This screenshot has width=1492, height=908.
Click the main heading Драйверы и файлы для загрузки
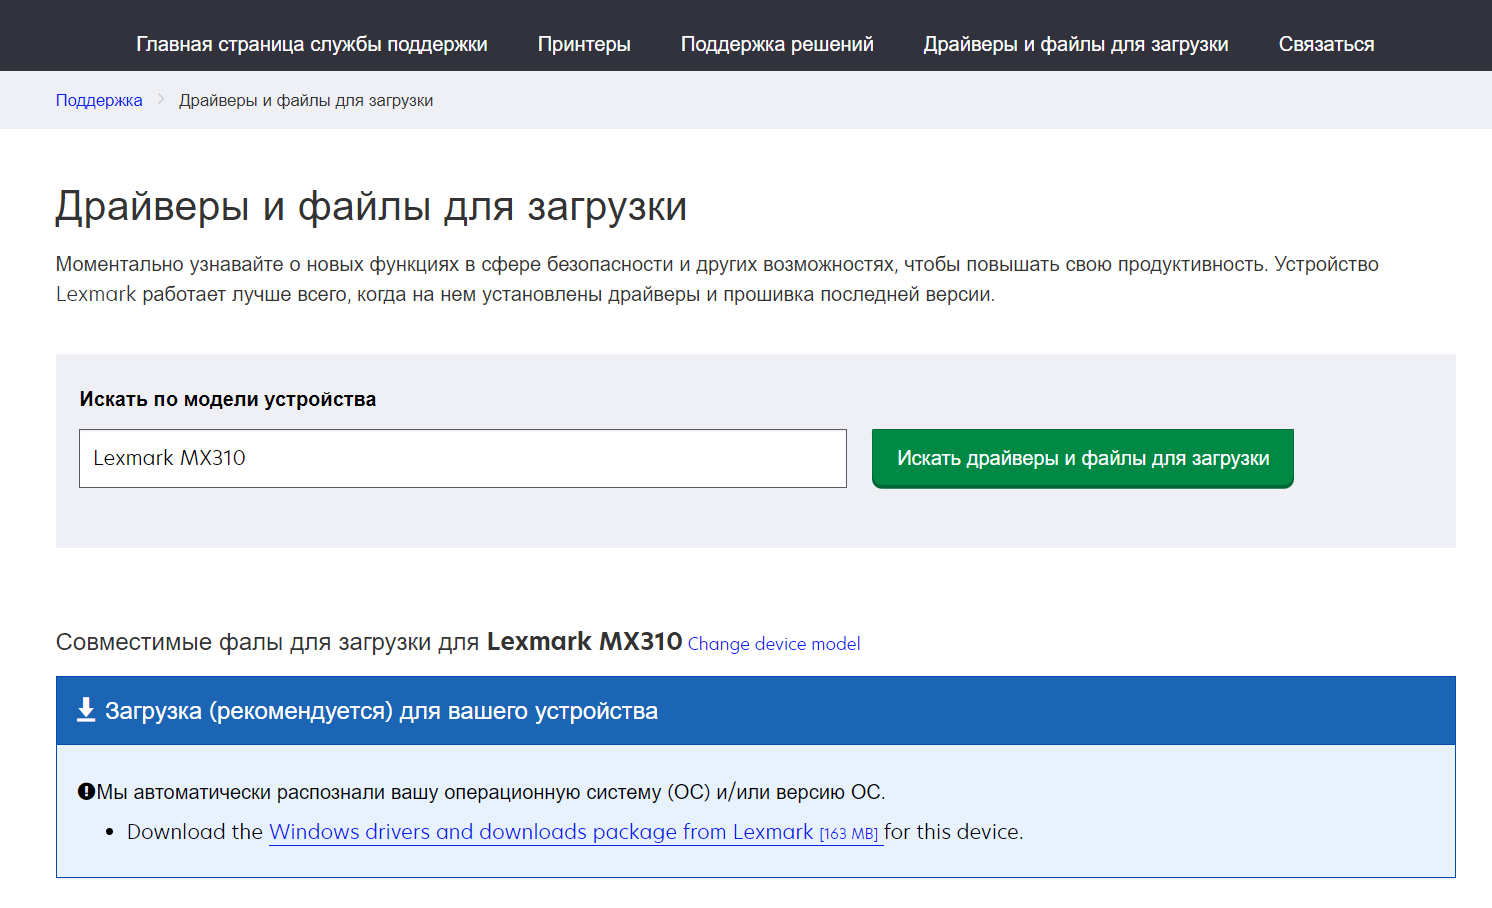click(371, 206)
